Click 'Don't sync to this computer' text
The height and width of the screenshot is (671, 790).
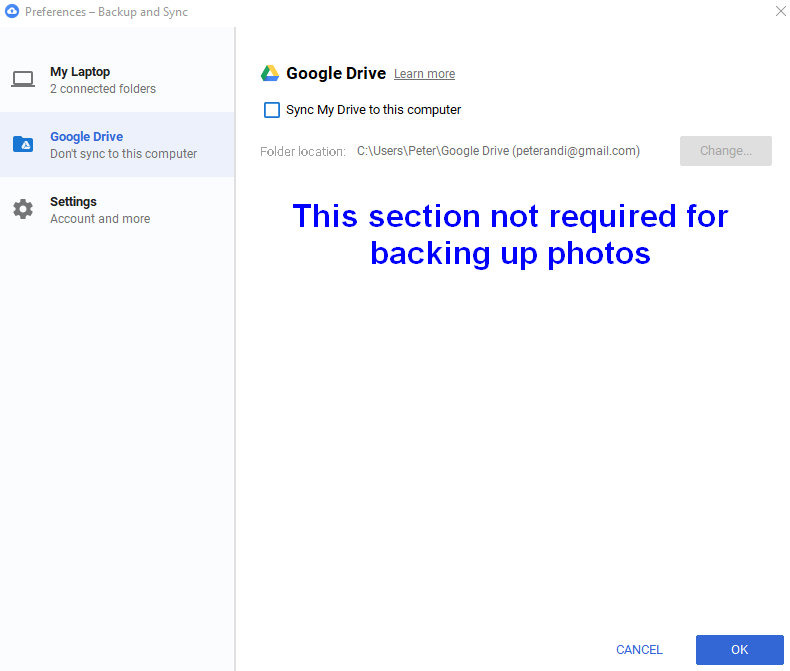[123, 154]
